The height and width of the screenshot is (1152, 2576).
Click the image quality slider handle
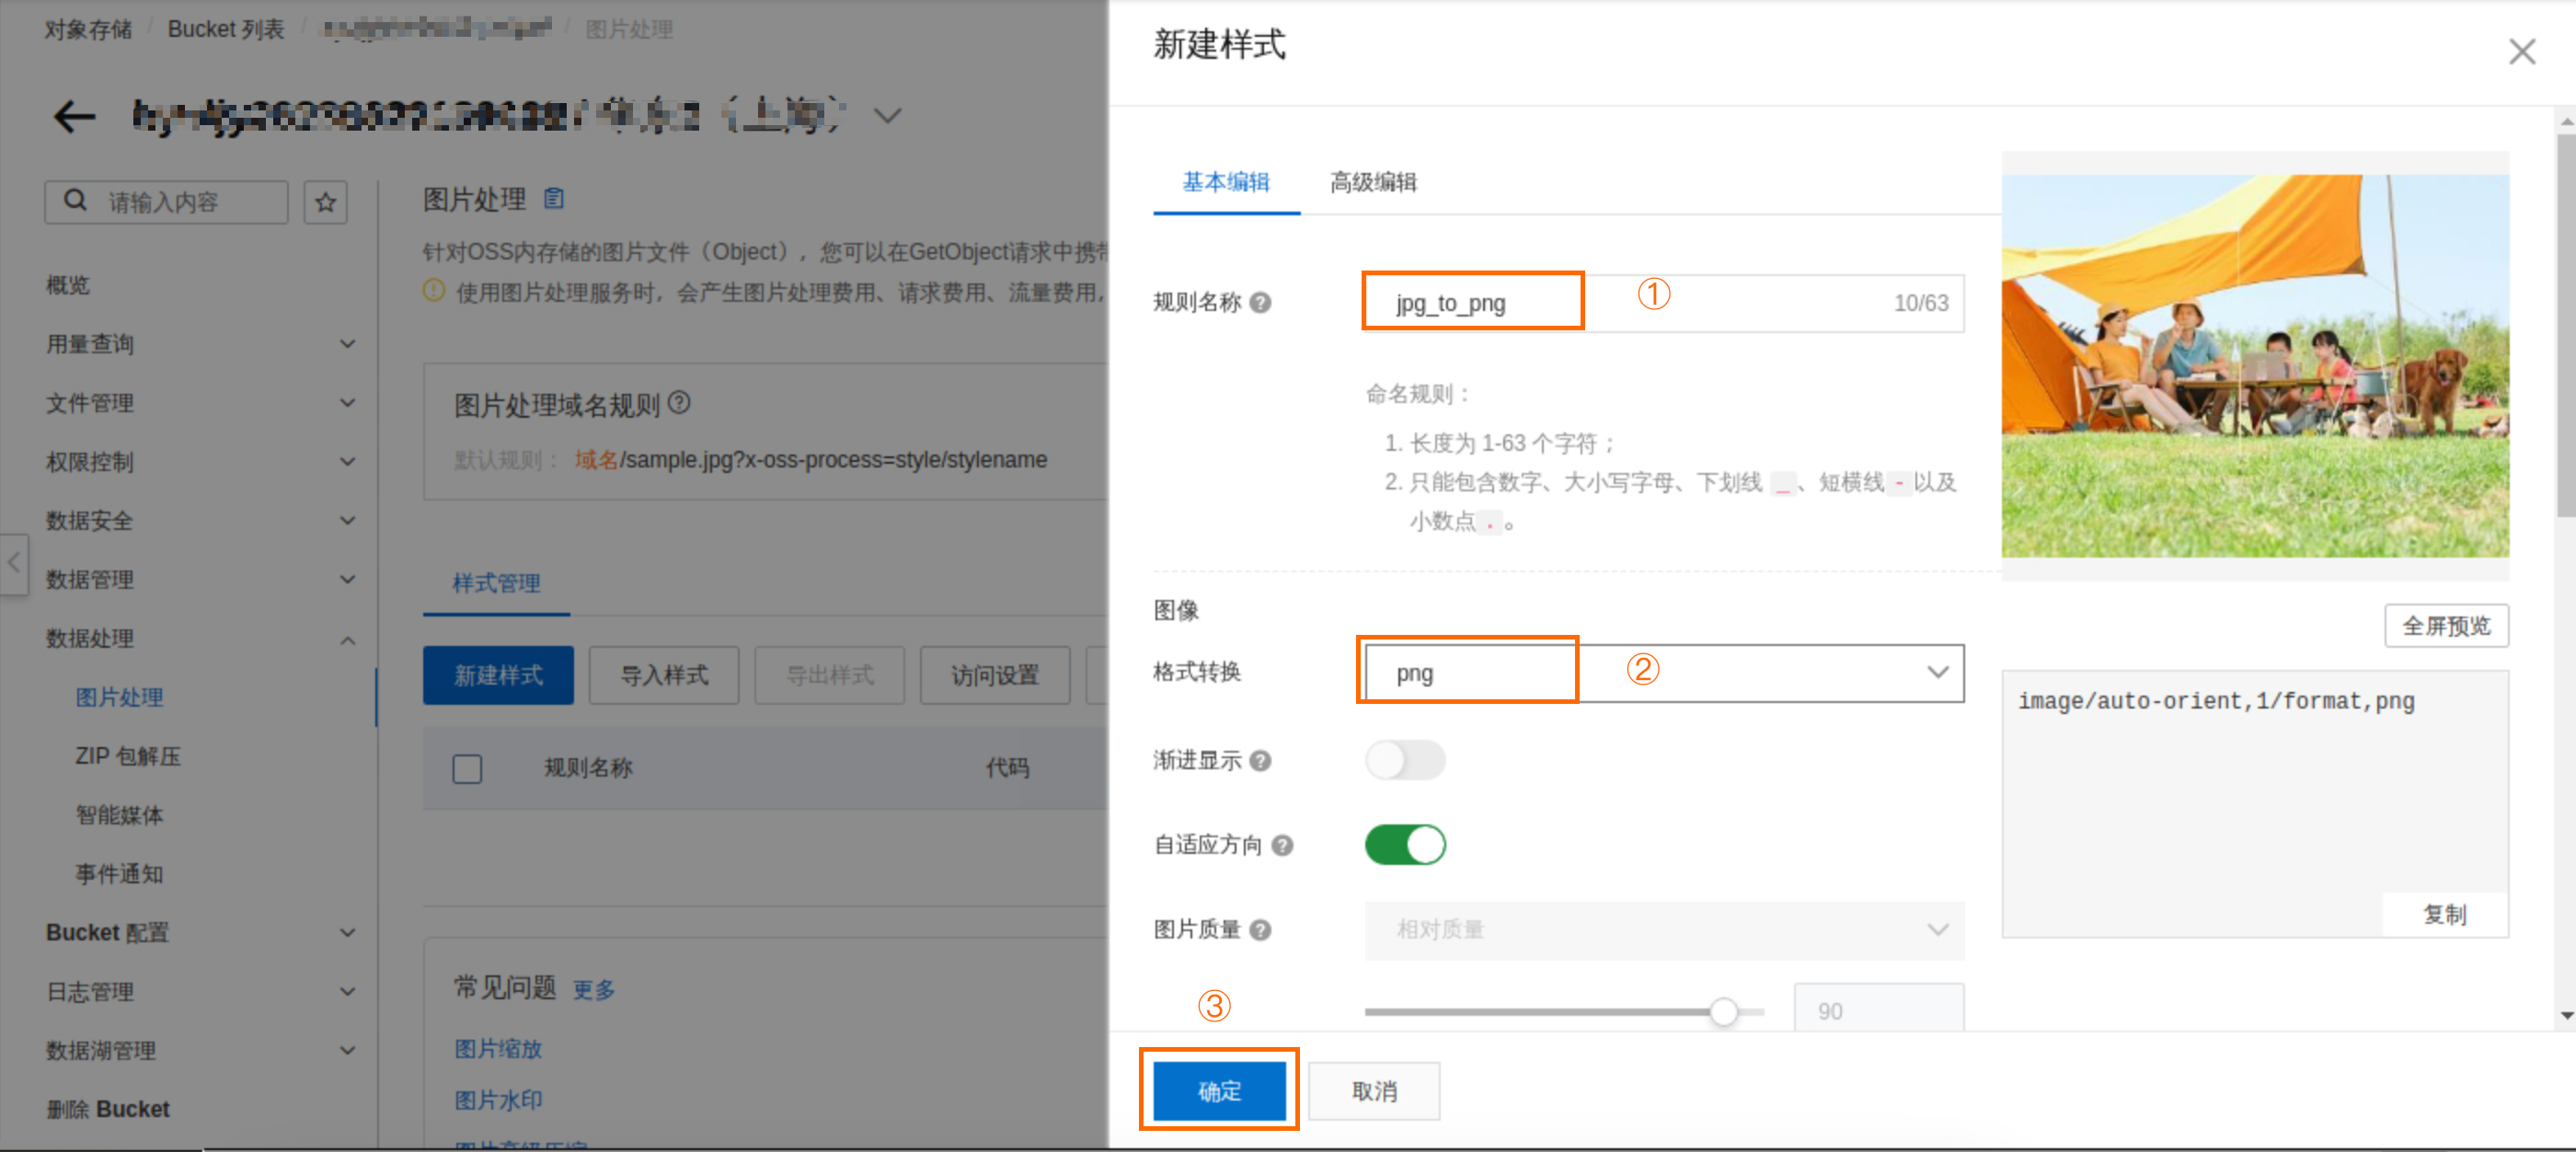coord(1723,1012)
